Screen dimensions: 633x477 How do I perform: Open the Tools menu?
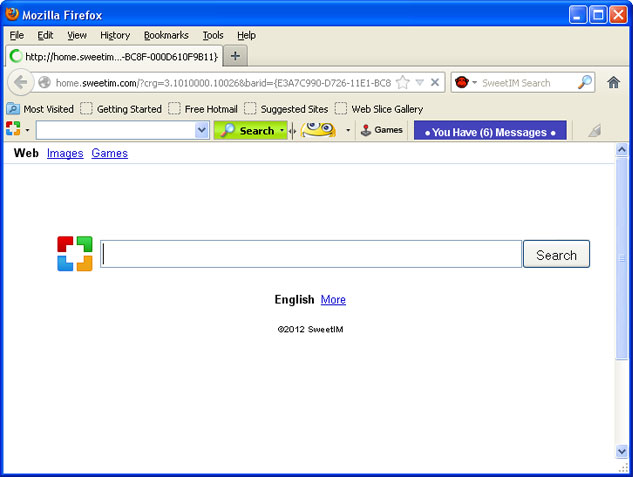point(213,36)
